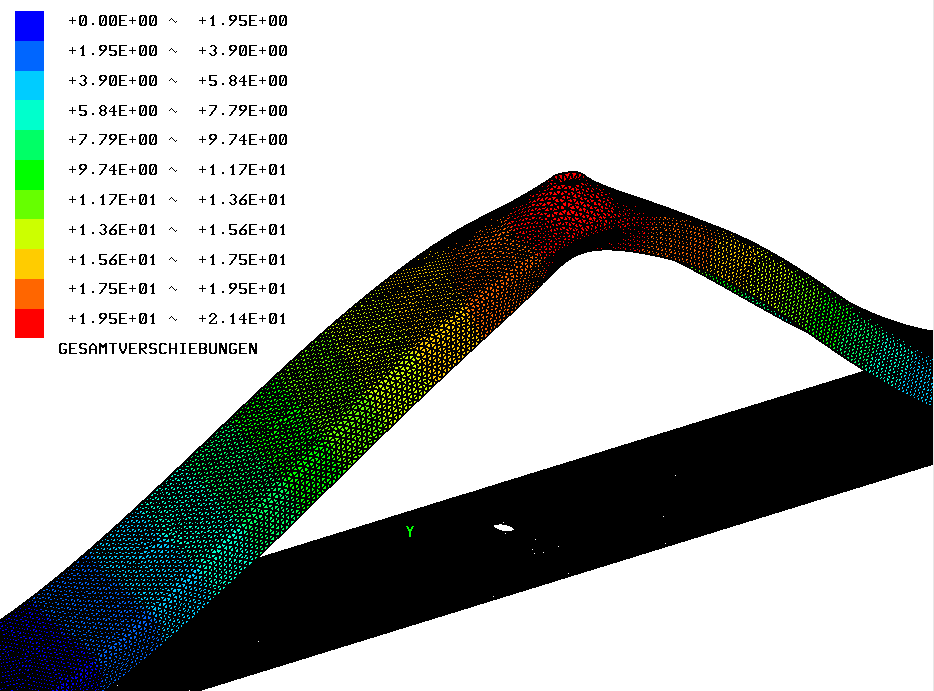Click the +0.00E+00 minimum value text

pos(113,21)
